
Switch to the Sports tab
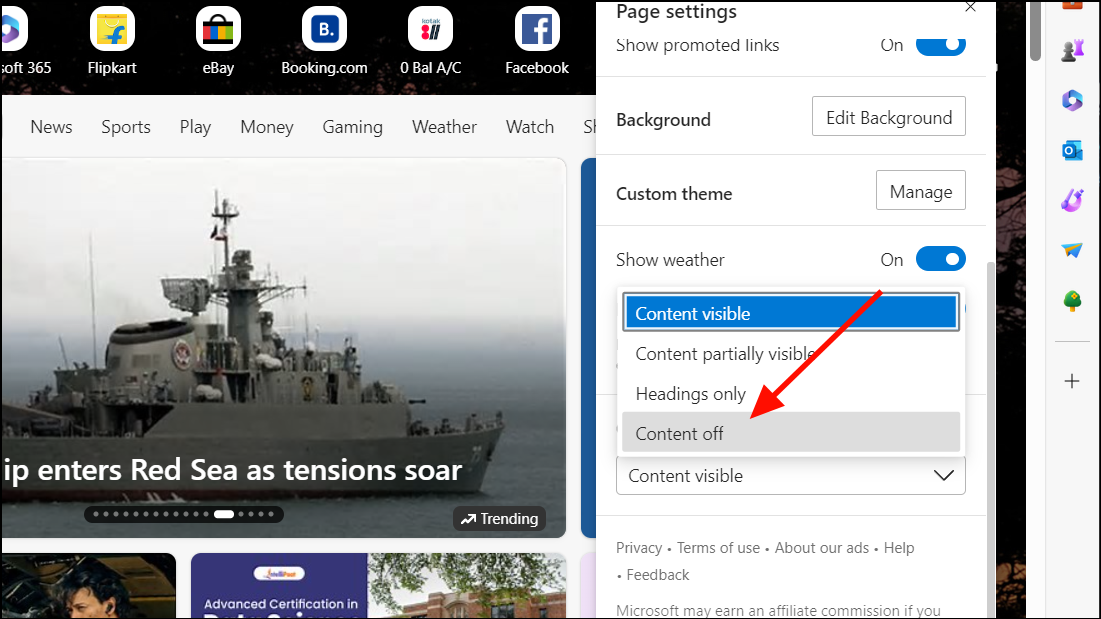tap(126, 127)
